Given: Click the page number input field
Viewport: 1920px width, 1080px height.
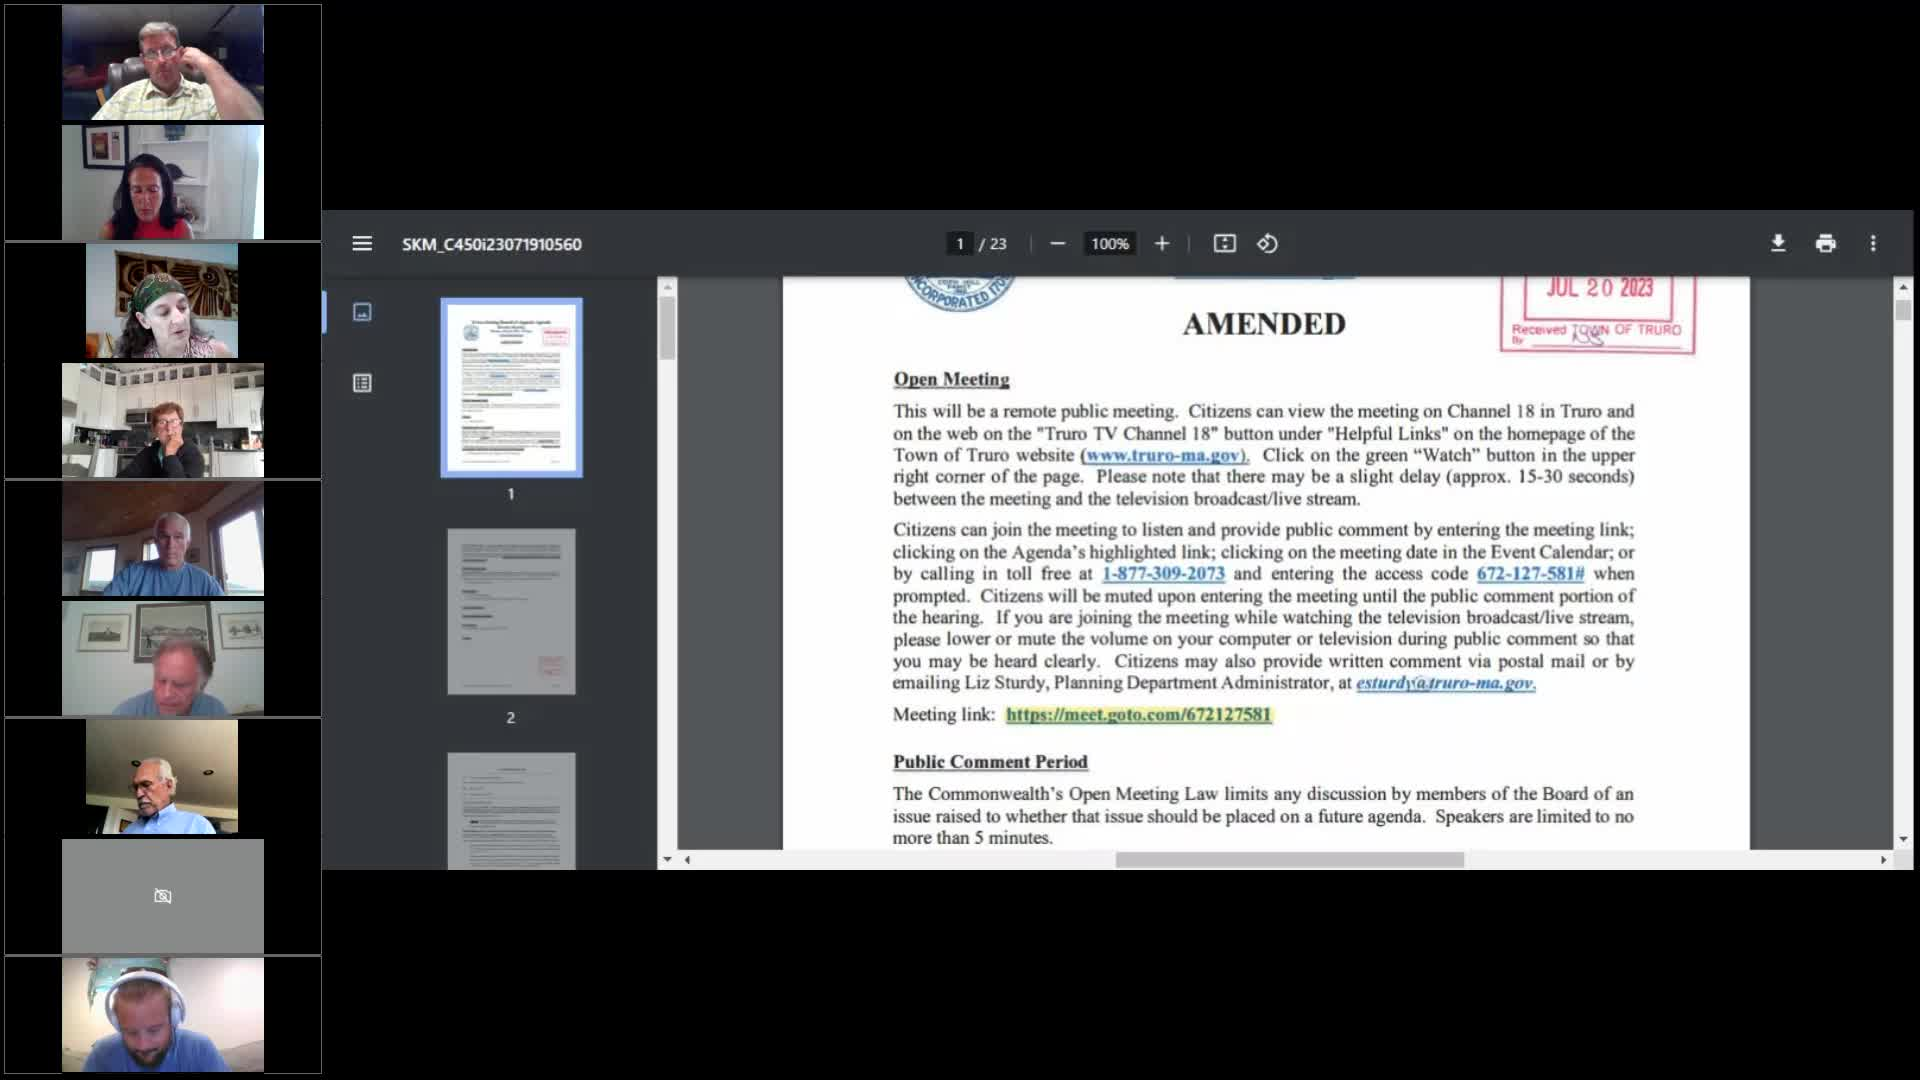Looking at the screenshot, I should tap(959, 244).
